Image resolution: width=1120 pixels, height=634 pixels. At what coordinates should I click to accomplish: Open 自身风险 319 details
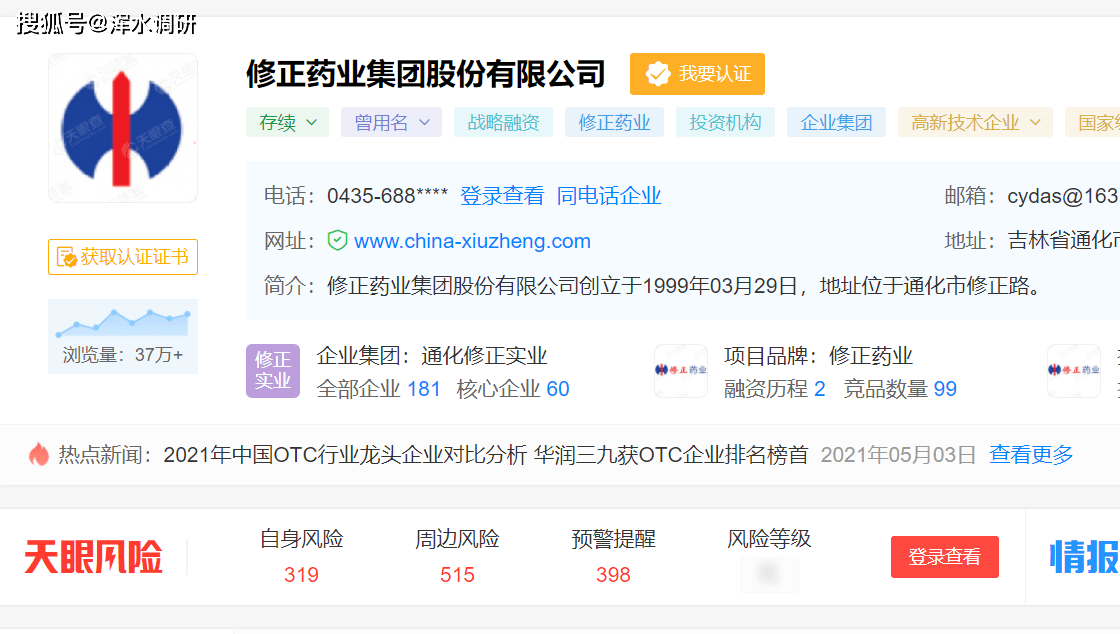(x=301, y=556)
